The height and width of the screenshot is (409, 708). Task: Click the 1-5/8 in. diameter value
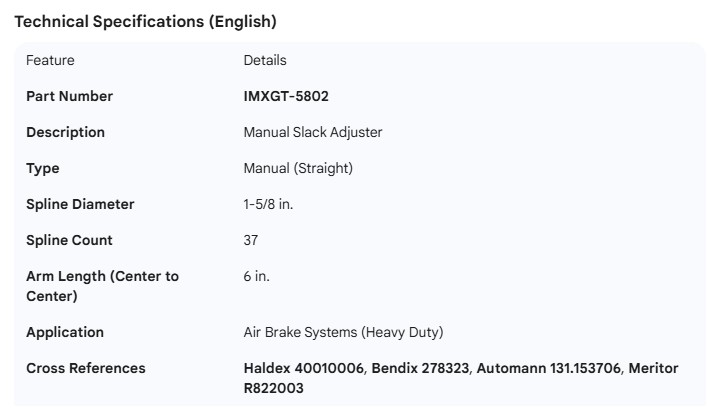[268, 204]
